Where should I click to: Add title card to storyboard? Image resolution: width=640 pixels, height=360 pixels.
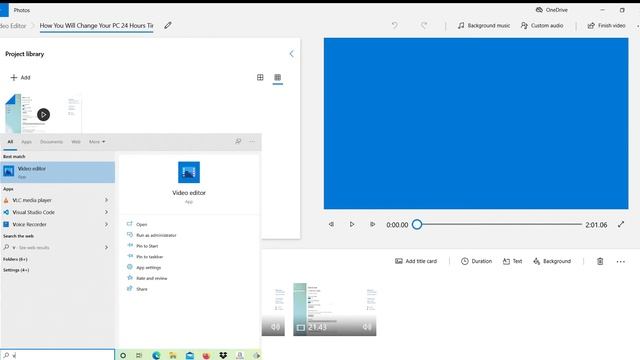(416, 261)
